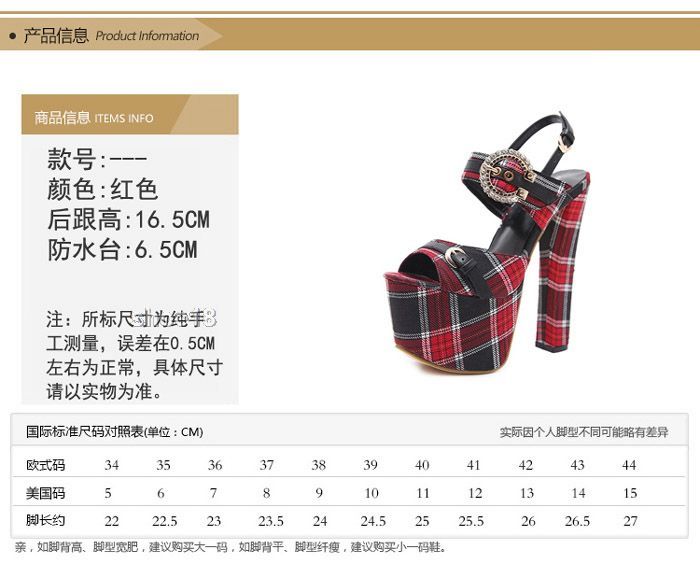Select the 后跟高:16.5CM line

coord(129,219)
